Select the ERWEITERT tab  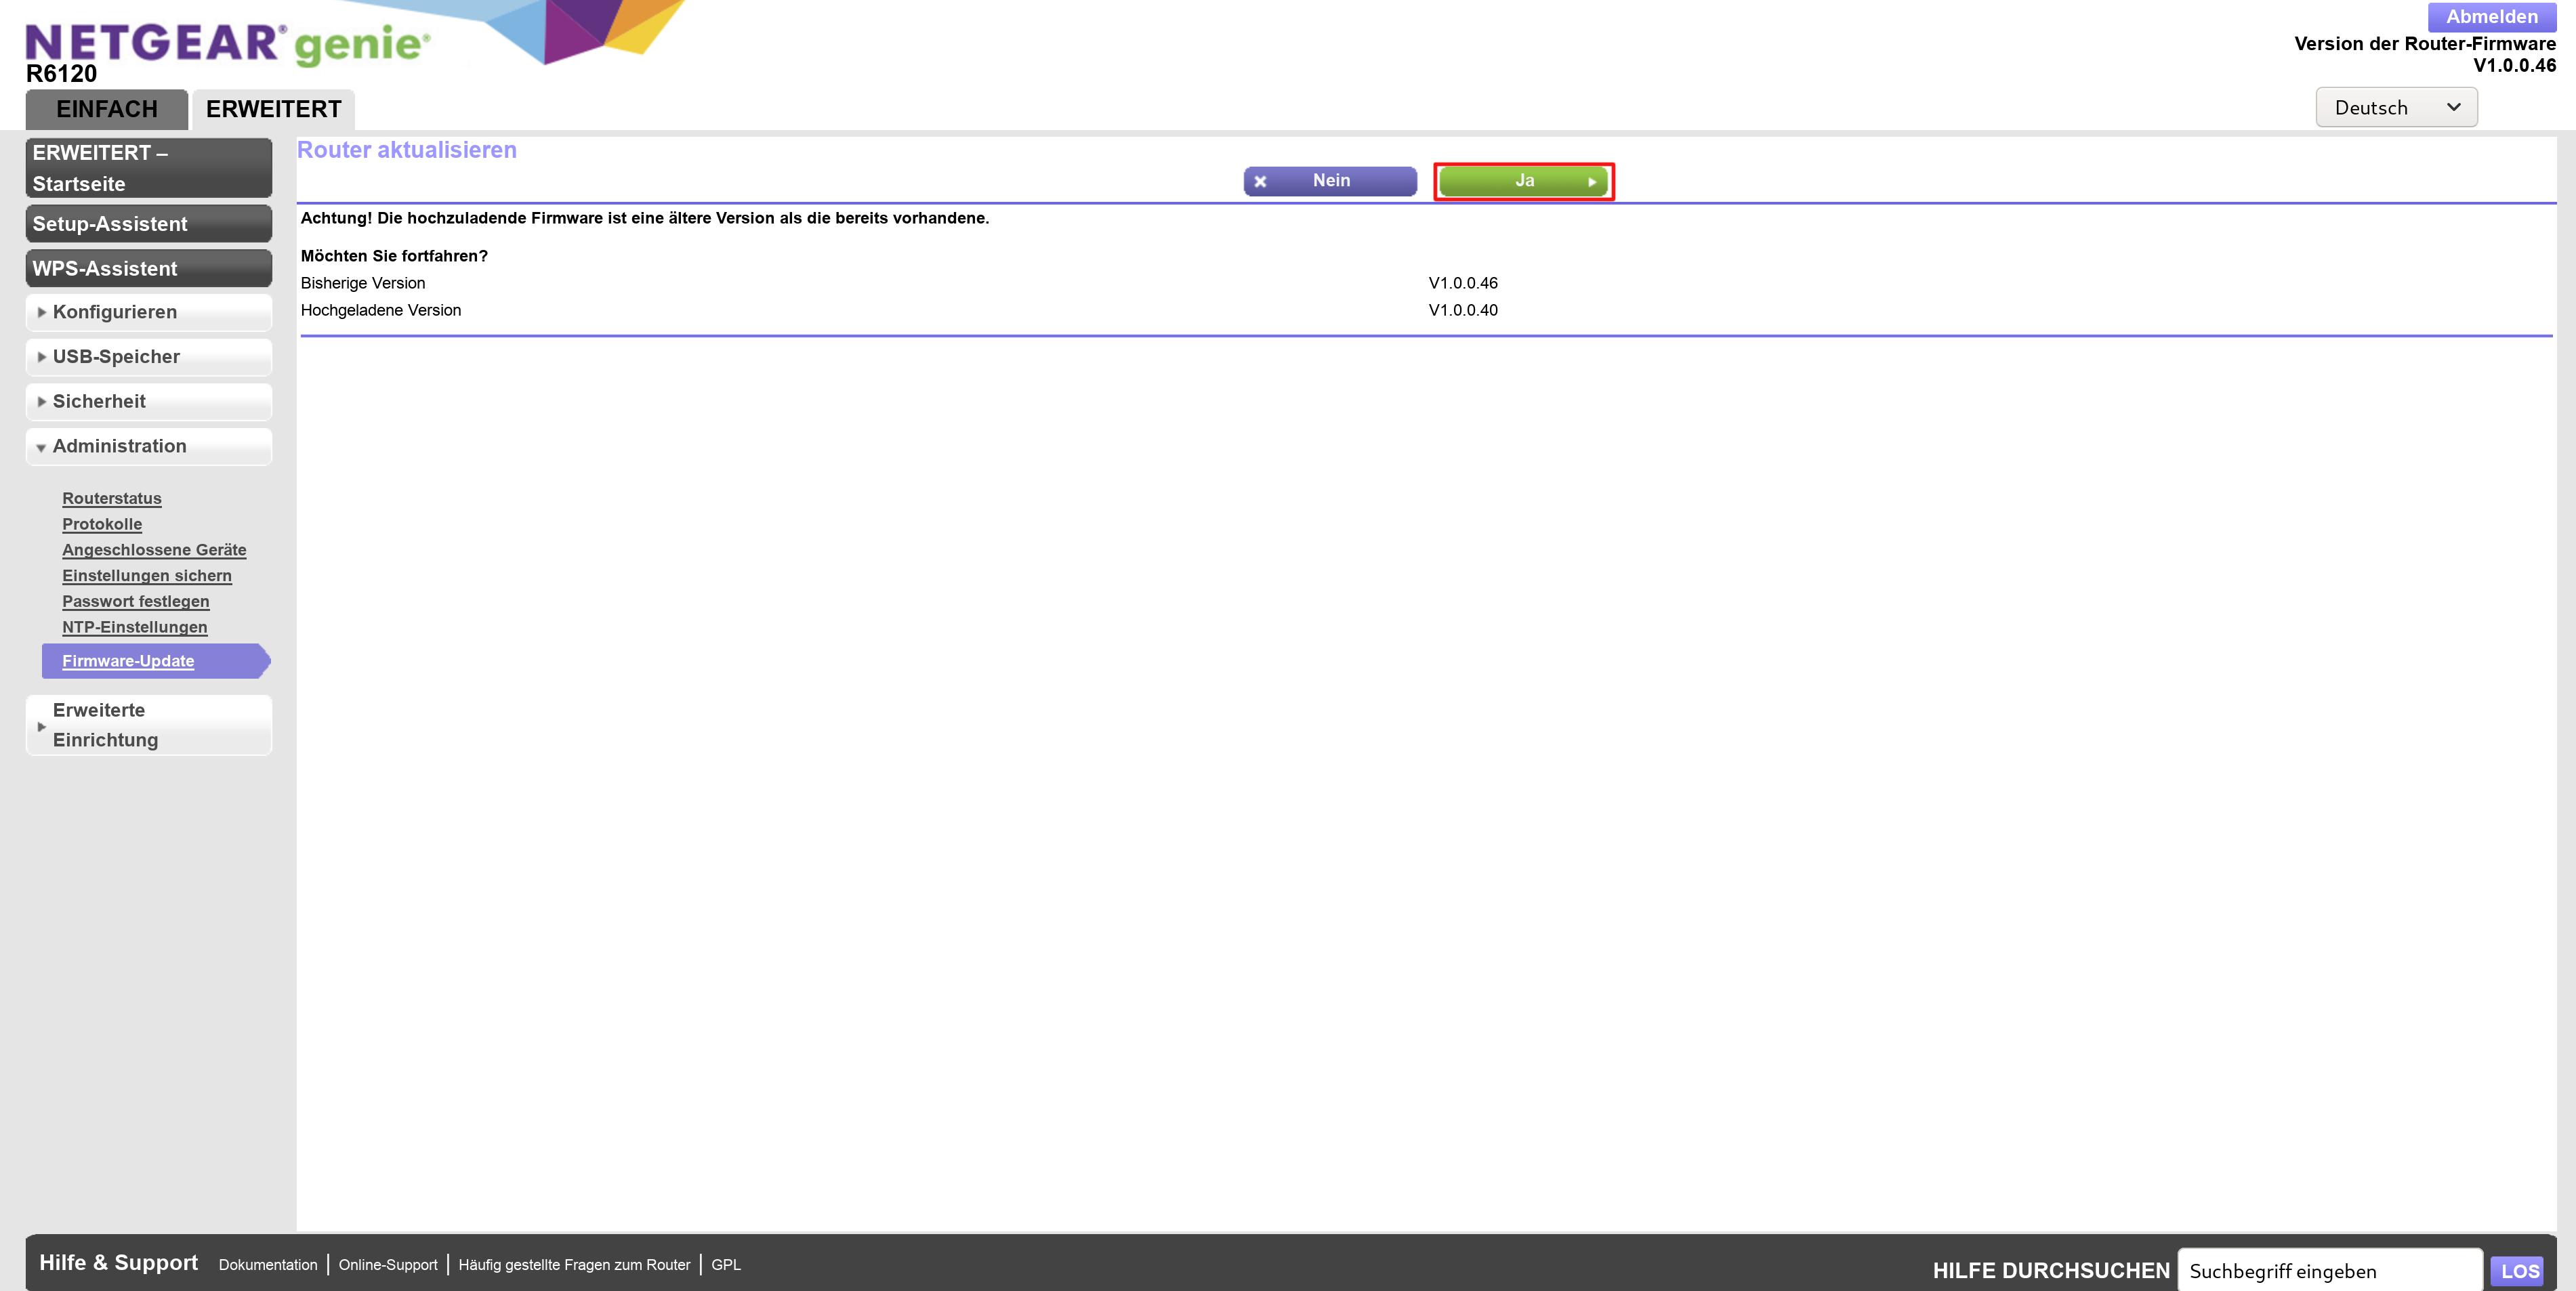coord(273,109)
